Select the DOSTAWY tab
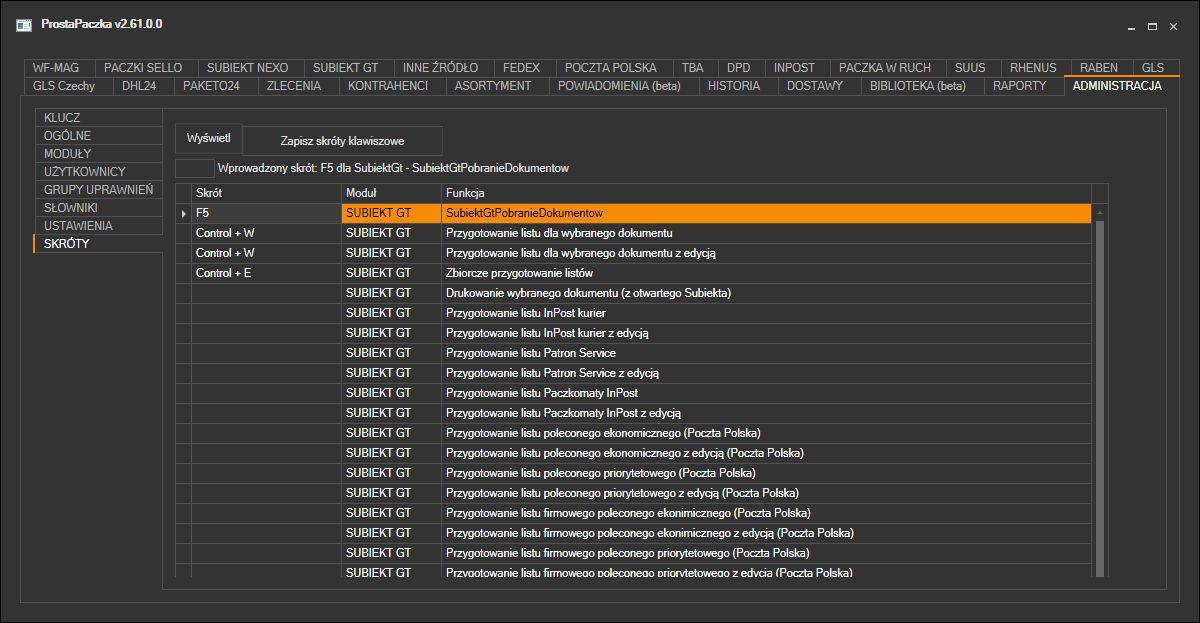Screen dimensions: 1200x623 (815, 86)
